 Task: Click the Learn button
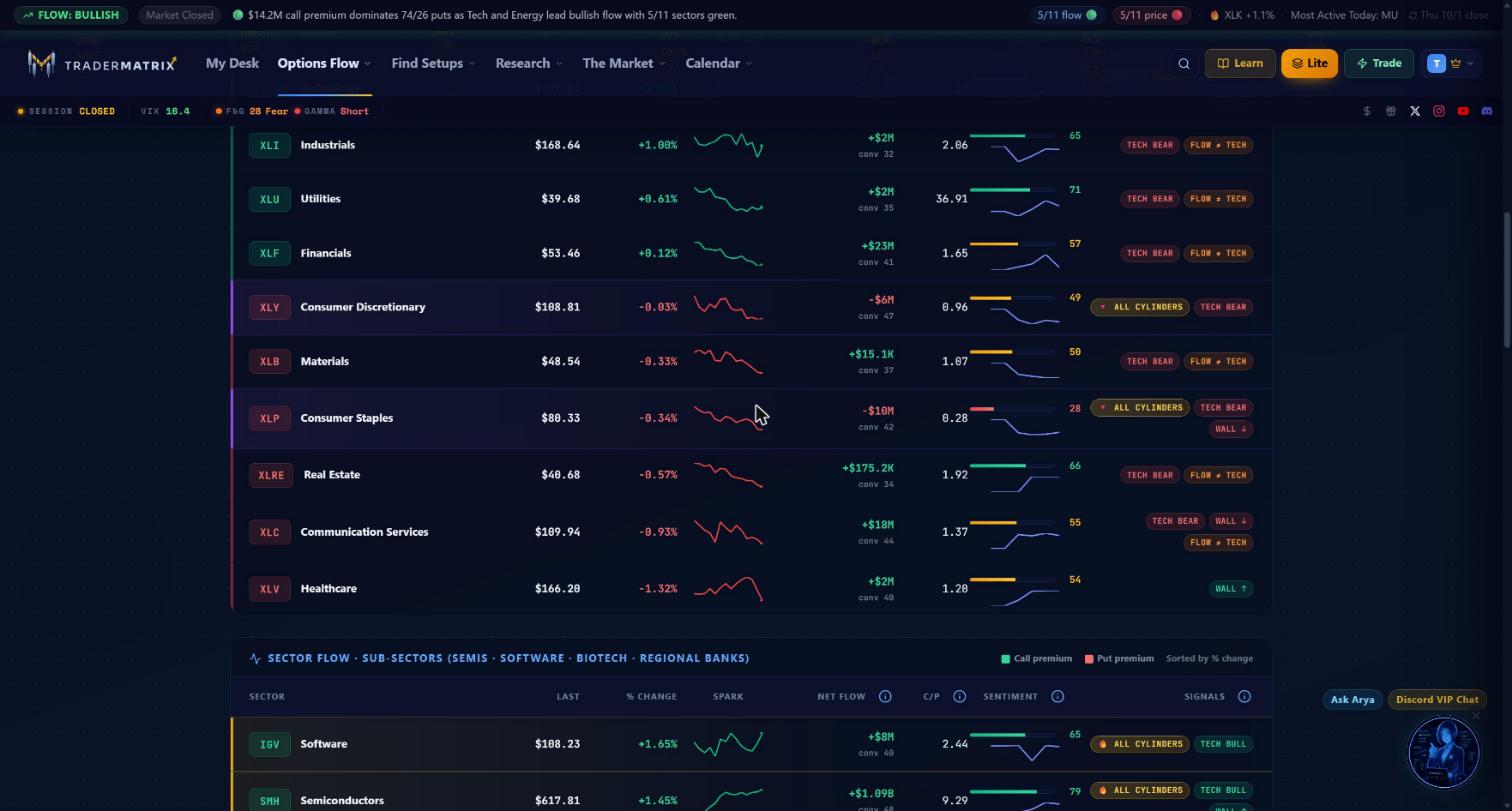[x=1240, y=64]
